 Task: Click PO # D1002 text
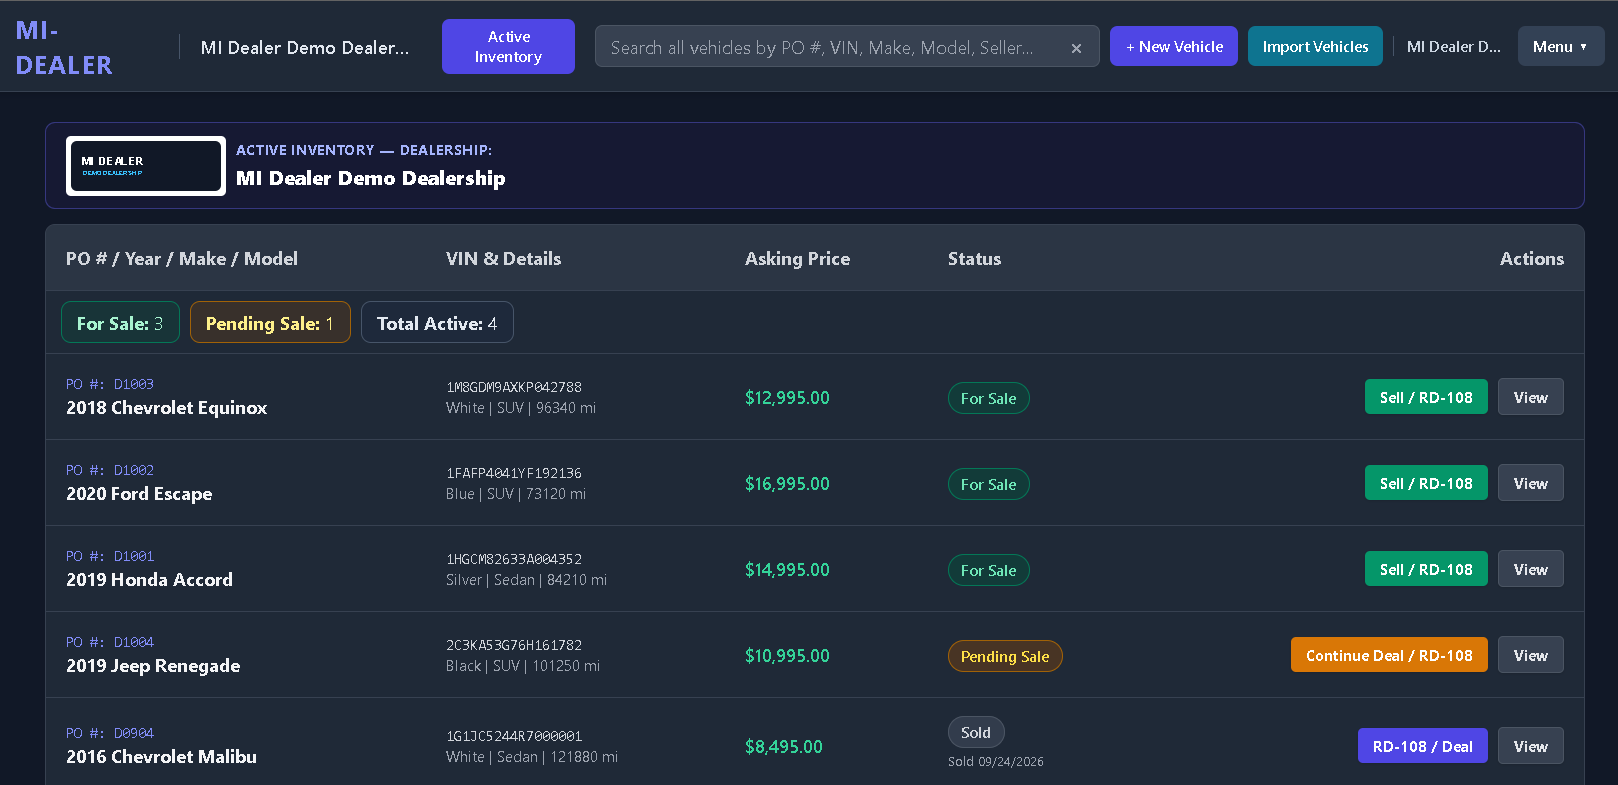tap(110, 470)
